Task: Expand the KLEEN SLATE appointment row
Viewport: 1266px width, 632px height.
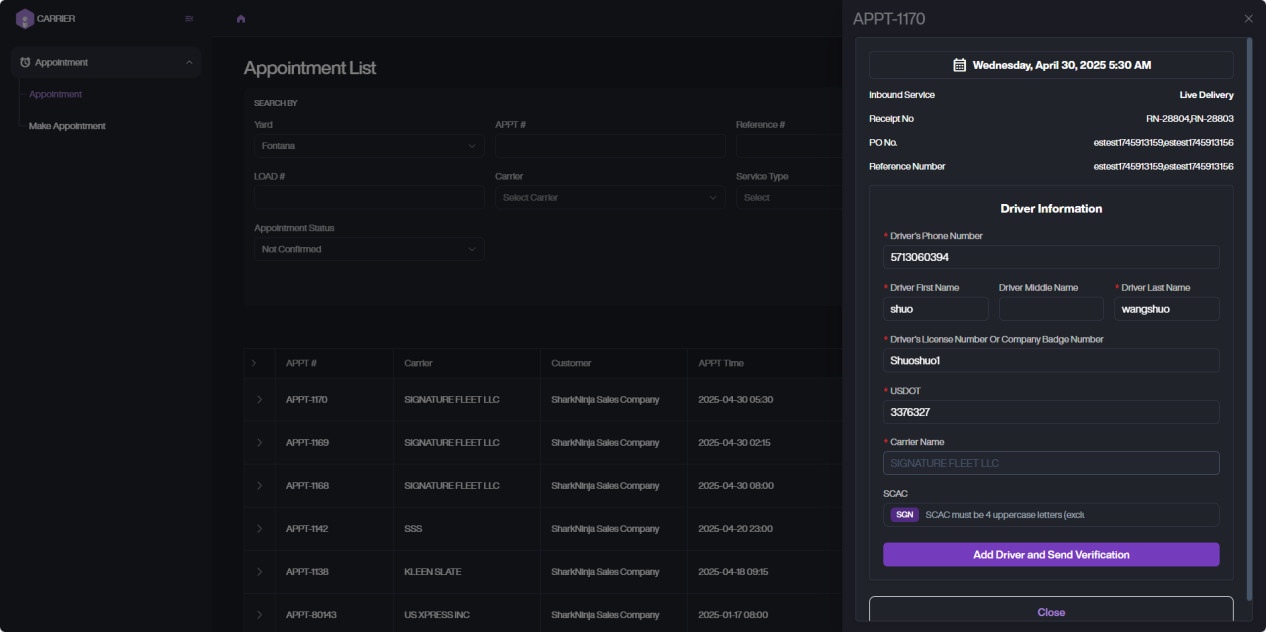Action: point(259,572)
